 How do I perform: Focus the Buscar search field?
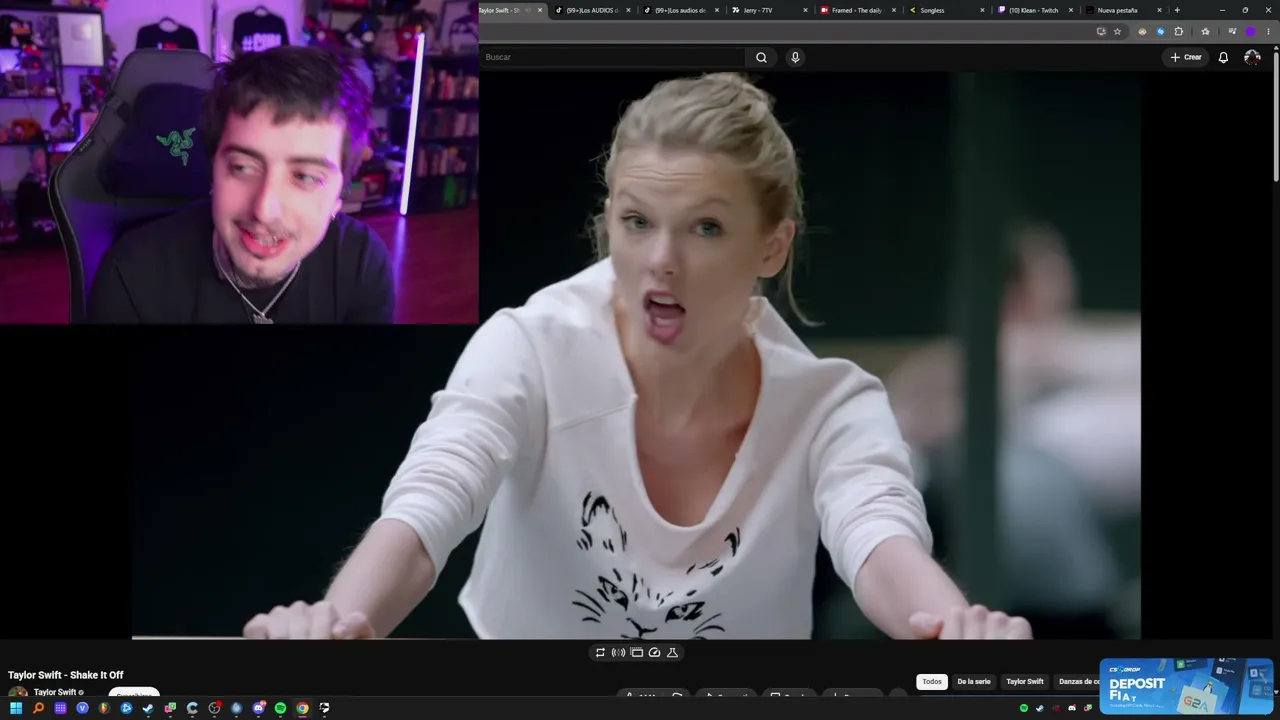613,57
